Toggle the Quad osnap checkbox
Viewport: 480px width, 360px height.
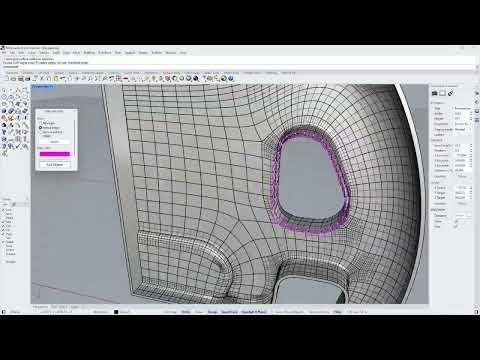pyautogui.click(x=3, y=242)
